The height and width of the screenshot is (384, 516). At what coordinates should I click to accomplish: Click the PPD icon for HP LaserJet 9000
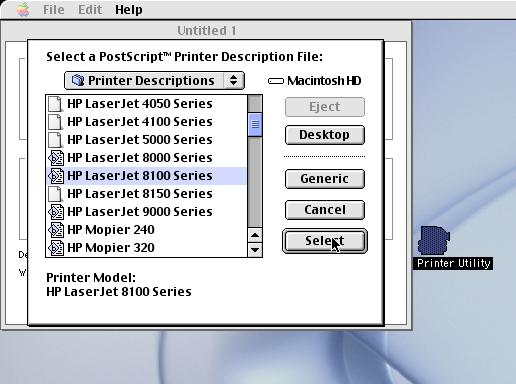[56, 212]
